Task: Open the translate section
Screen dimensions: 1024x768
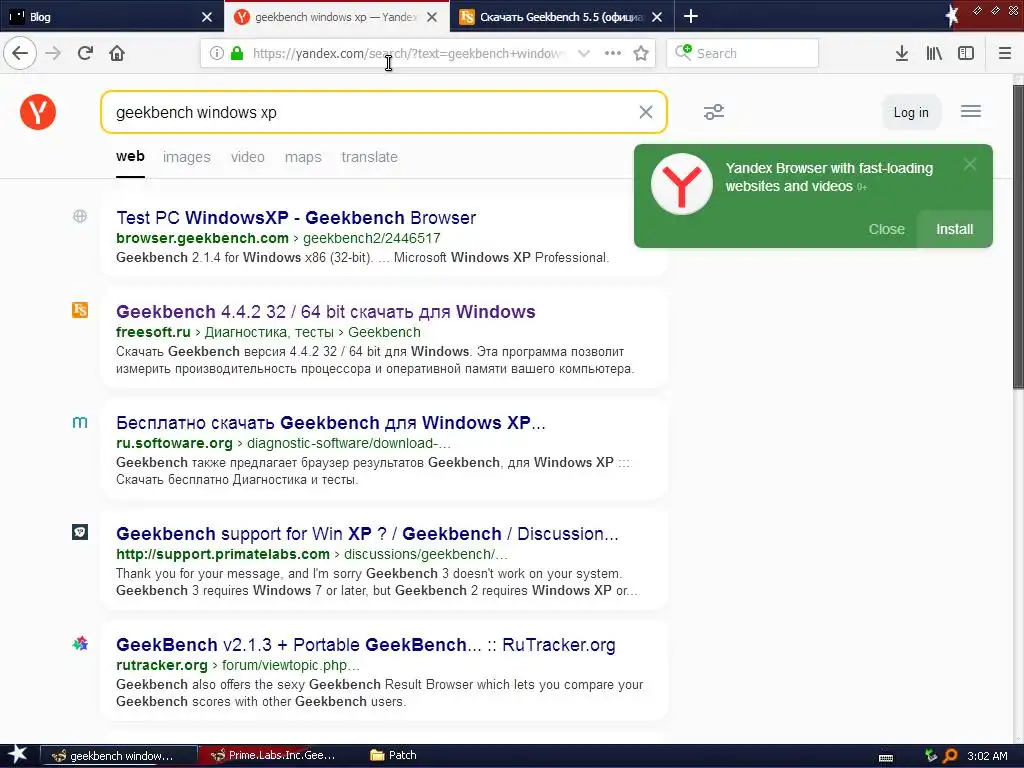Action: coord(370,157)
